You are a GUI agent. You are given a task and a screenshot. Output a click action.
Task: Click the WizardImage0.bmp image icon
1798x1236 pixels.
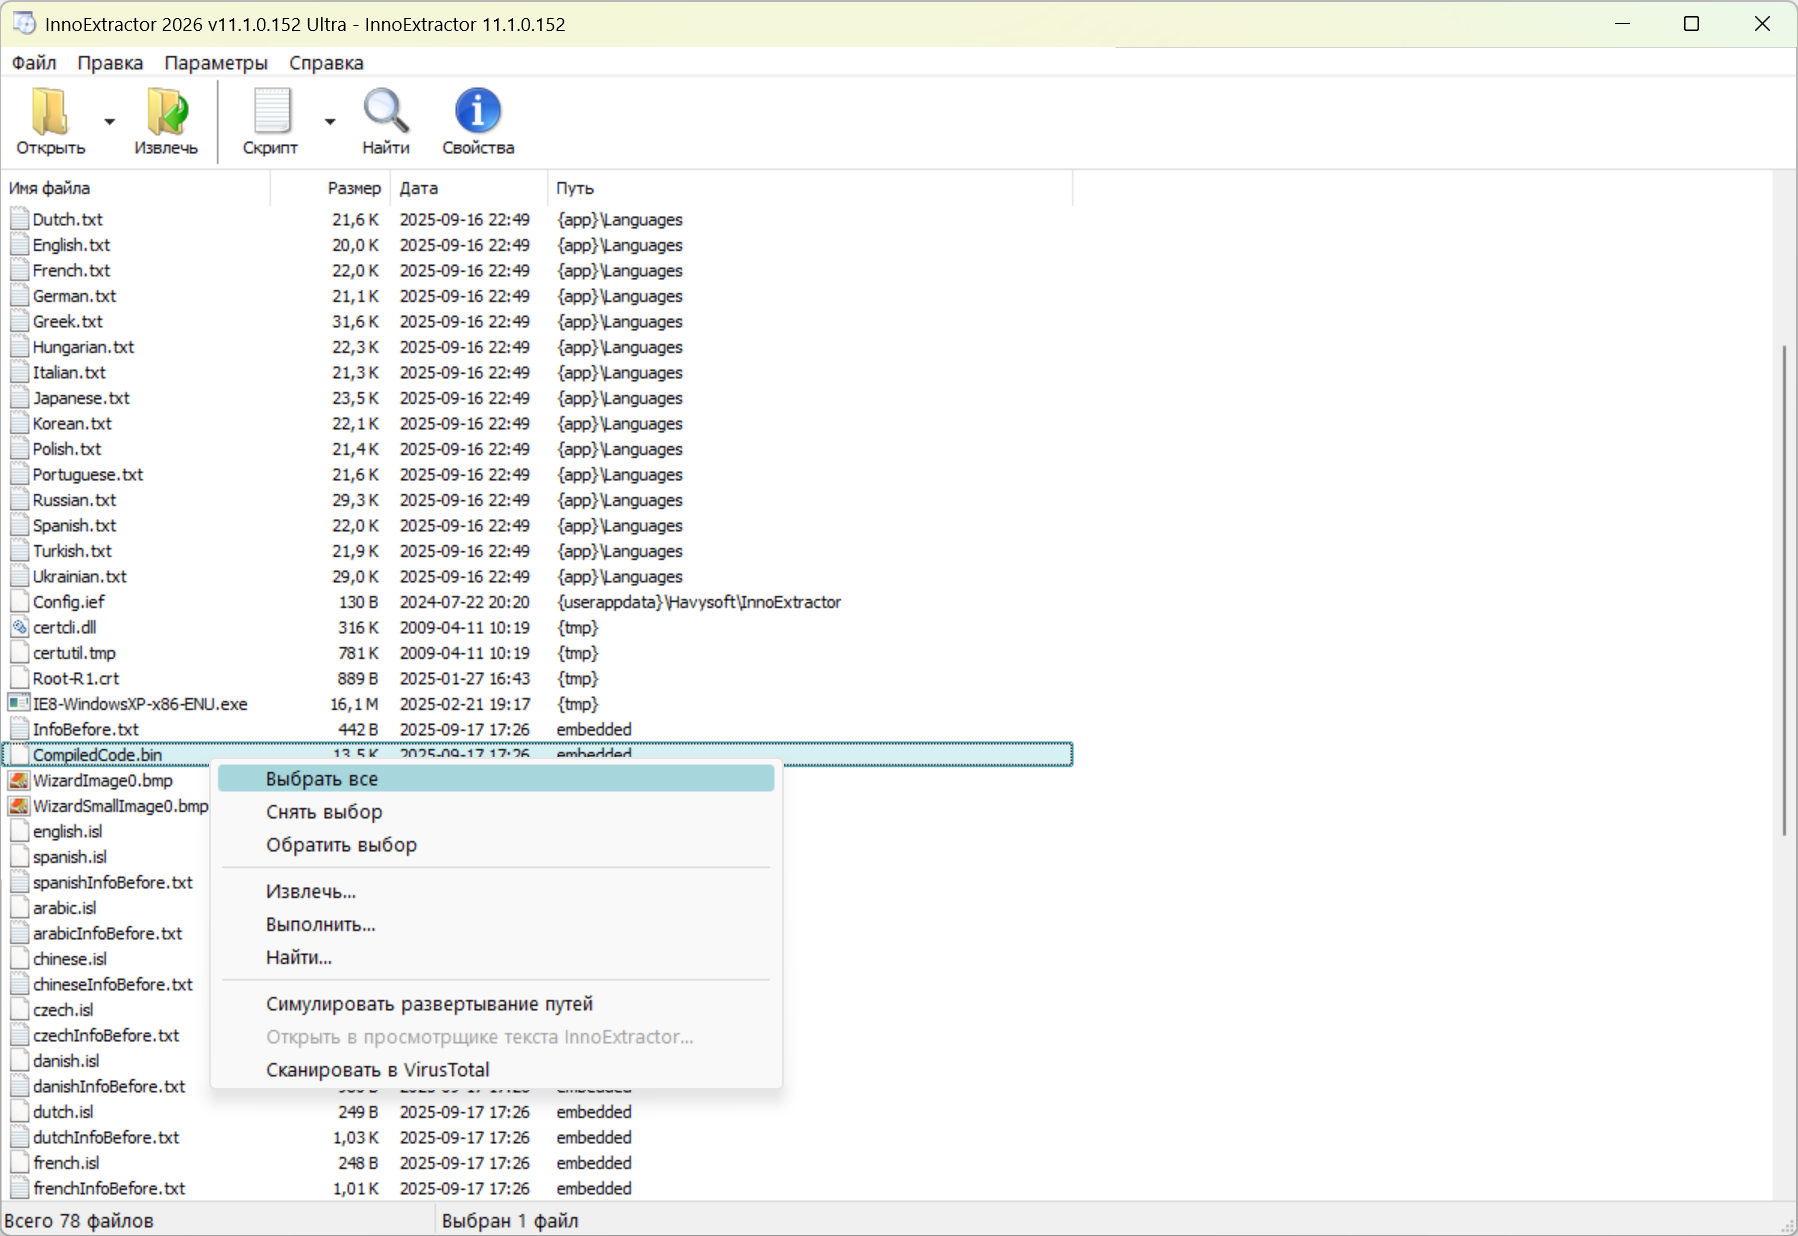click(x=19, y=780)
